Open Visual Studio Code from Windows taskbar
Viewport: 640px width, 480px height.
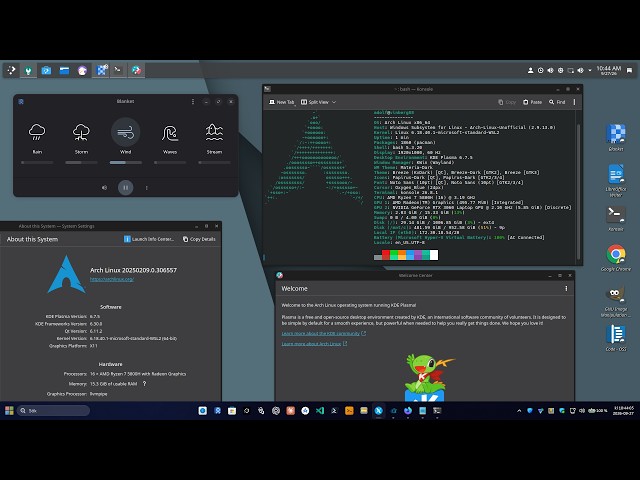[x=320, y=411]
